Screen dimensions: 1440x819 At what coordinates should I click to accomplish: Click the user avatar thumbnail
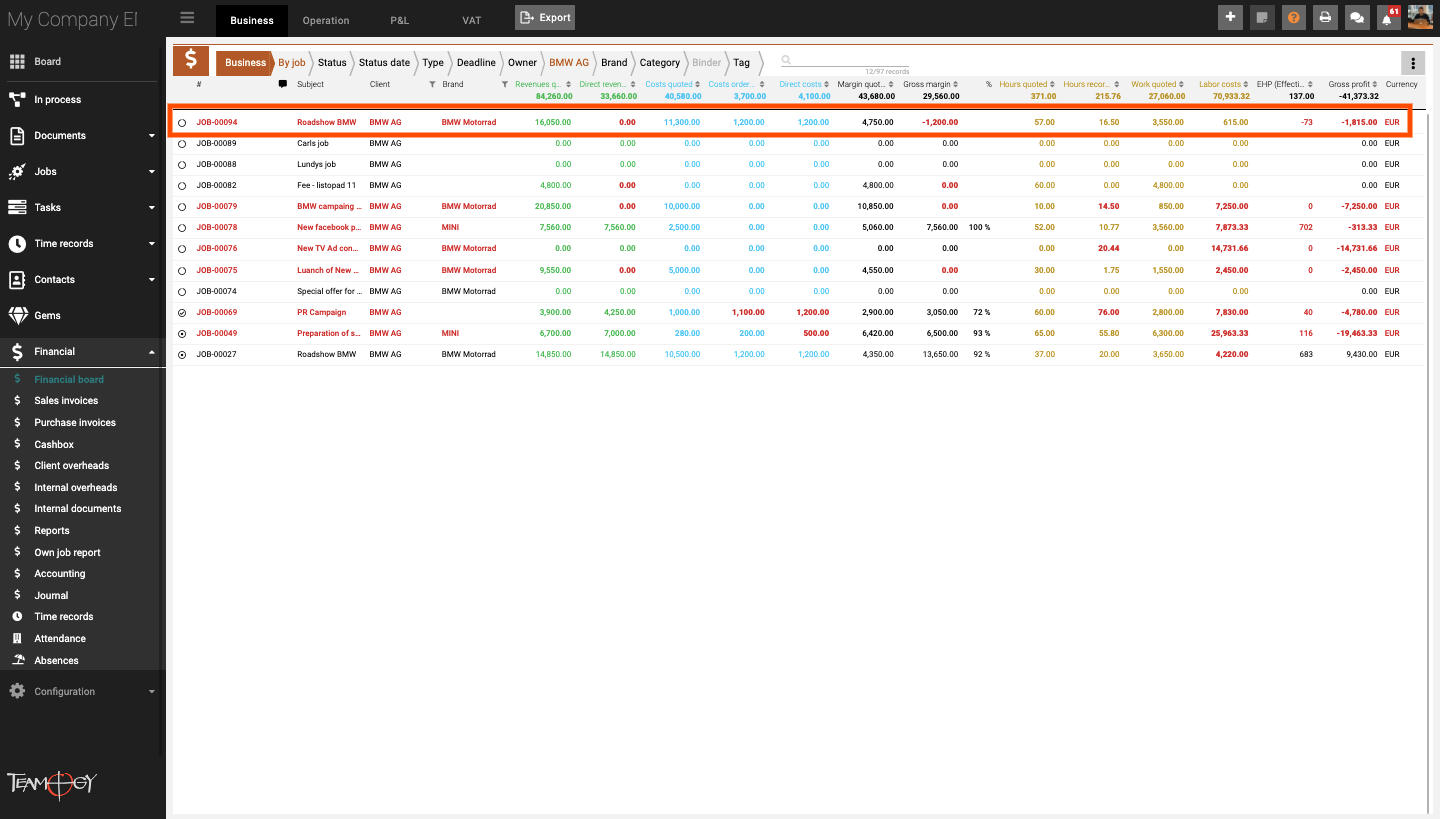pos(1420,17)
